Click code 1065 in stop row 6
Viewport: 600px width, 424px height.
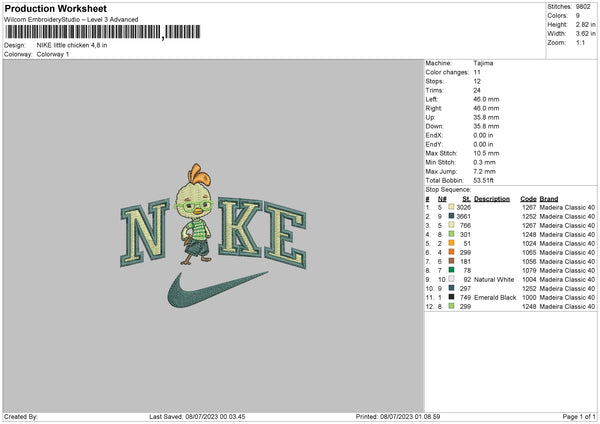coord(529,253)
